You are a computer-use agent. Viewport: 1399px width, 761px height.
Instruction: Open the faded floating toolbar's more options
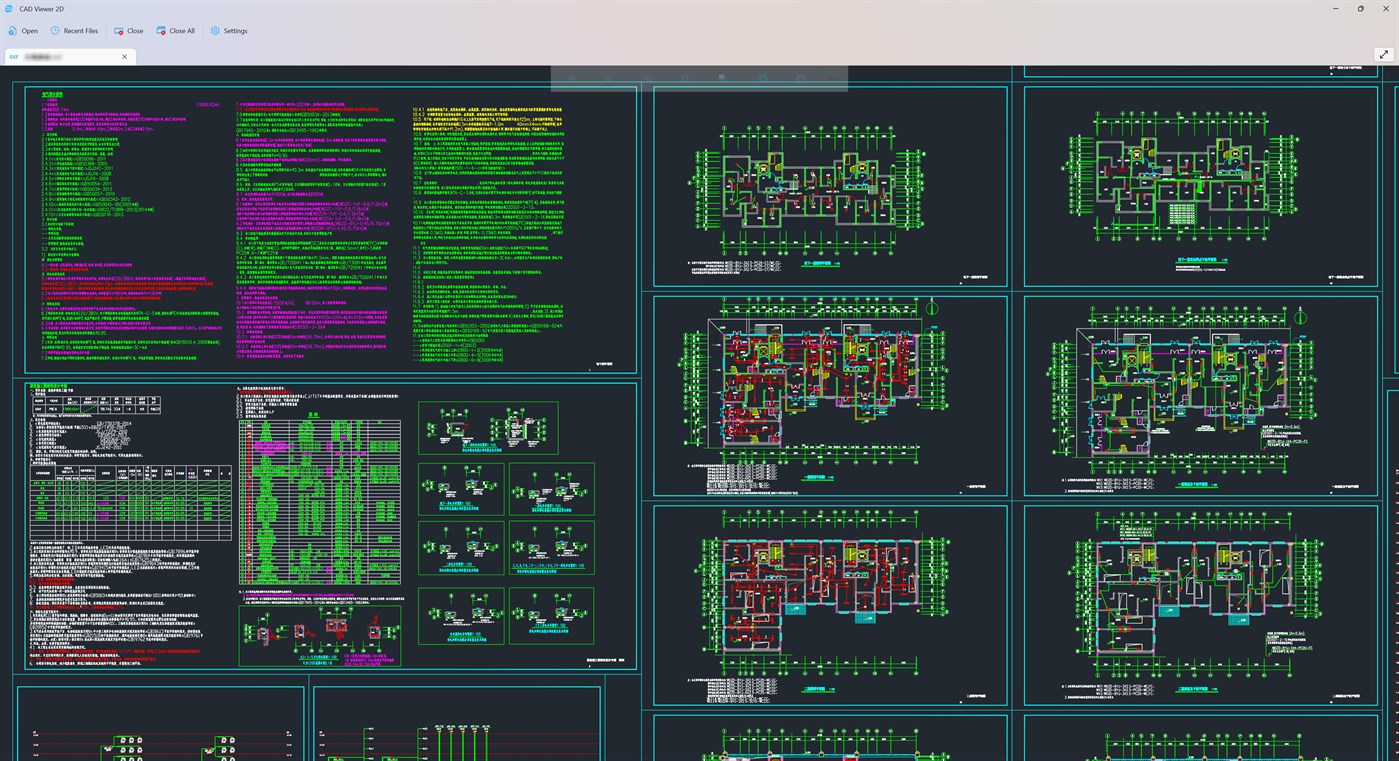pyautogui.click(x=833, y=79)
